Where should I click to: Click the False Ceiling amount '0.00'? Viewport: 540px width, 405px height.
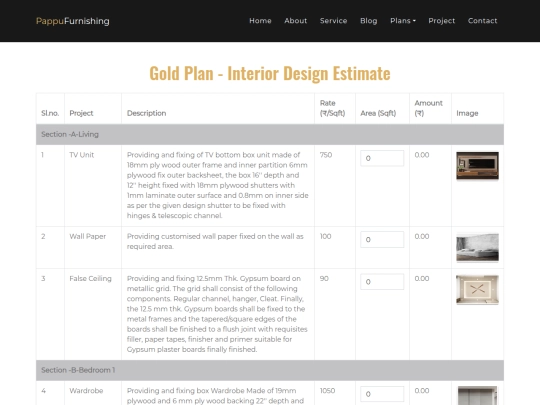[x=422, y=279]
